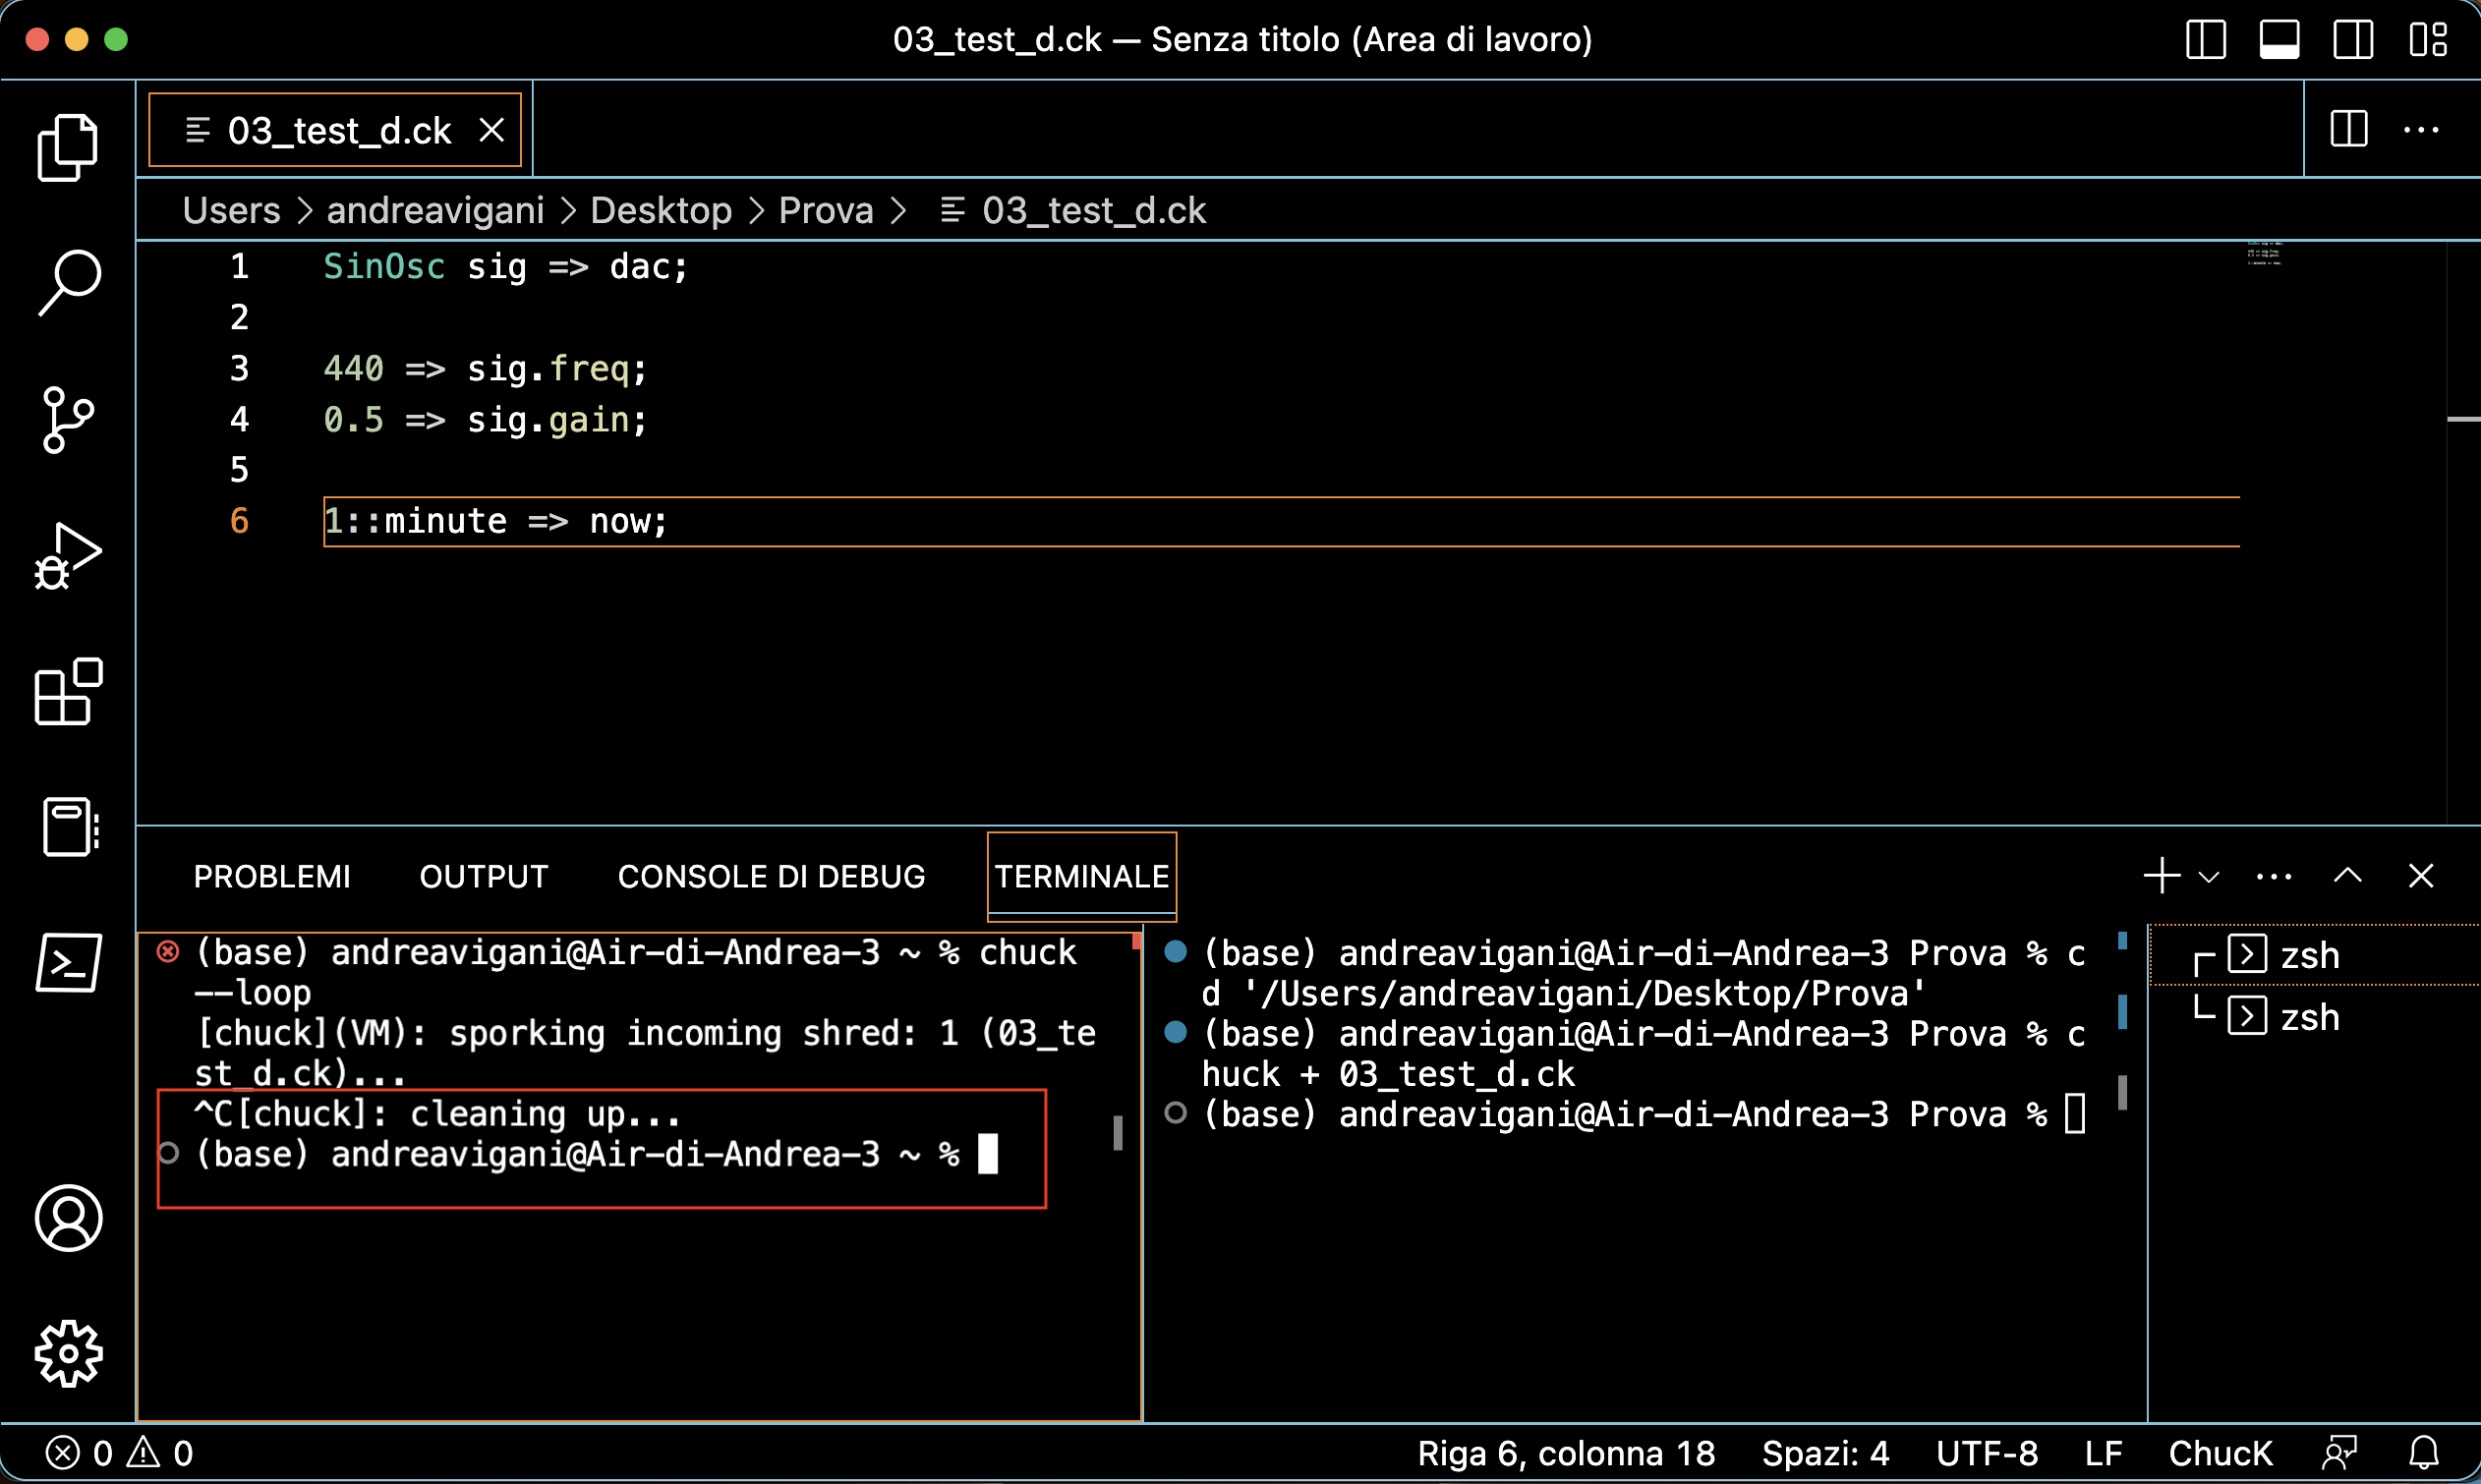Open the Explorer view in activity bar

(x=68, y=148)
